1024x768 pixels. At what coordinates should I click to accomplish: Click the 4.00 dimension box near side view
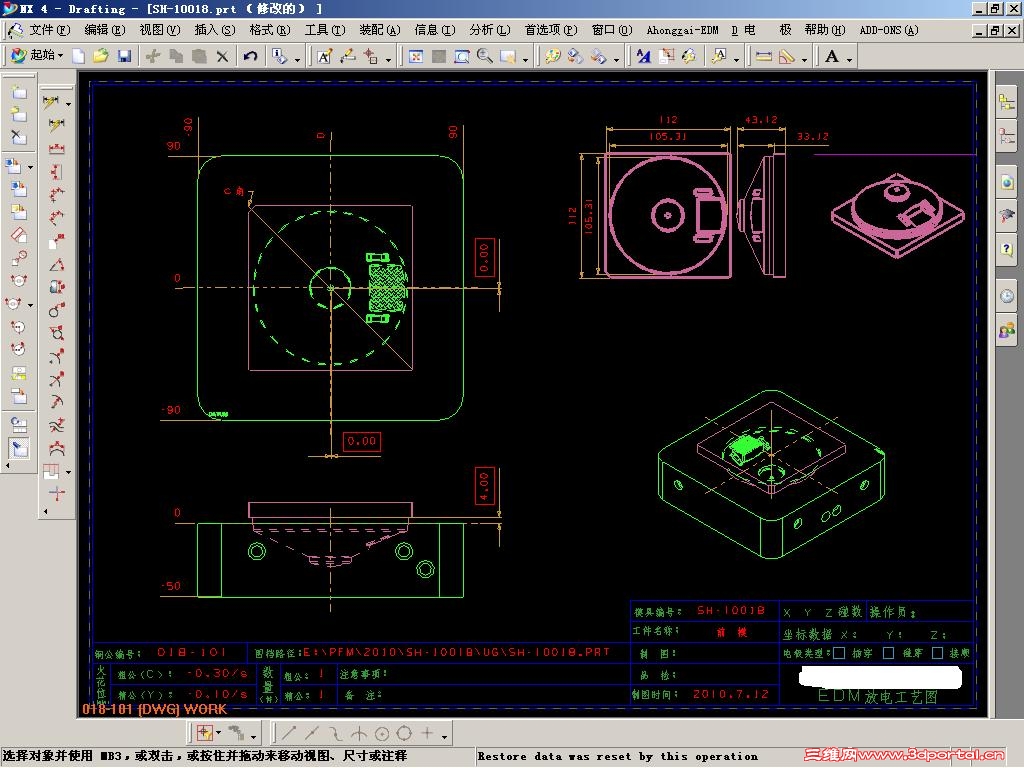pos(484,486)
